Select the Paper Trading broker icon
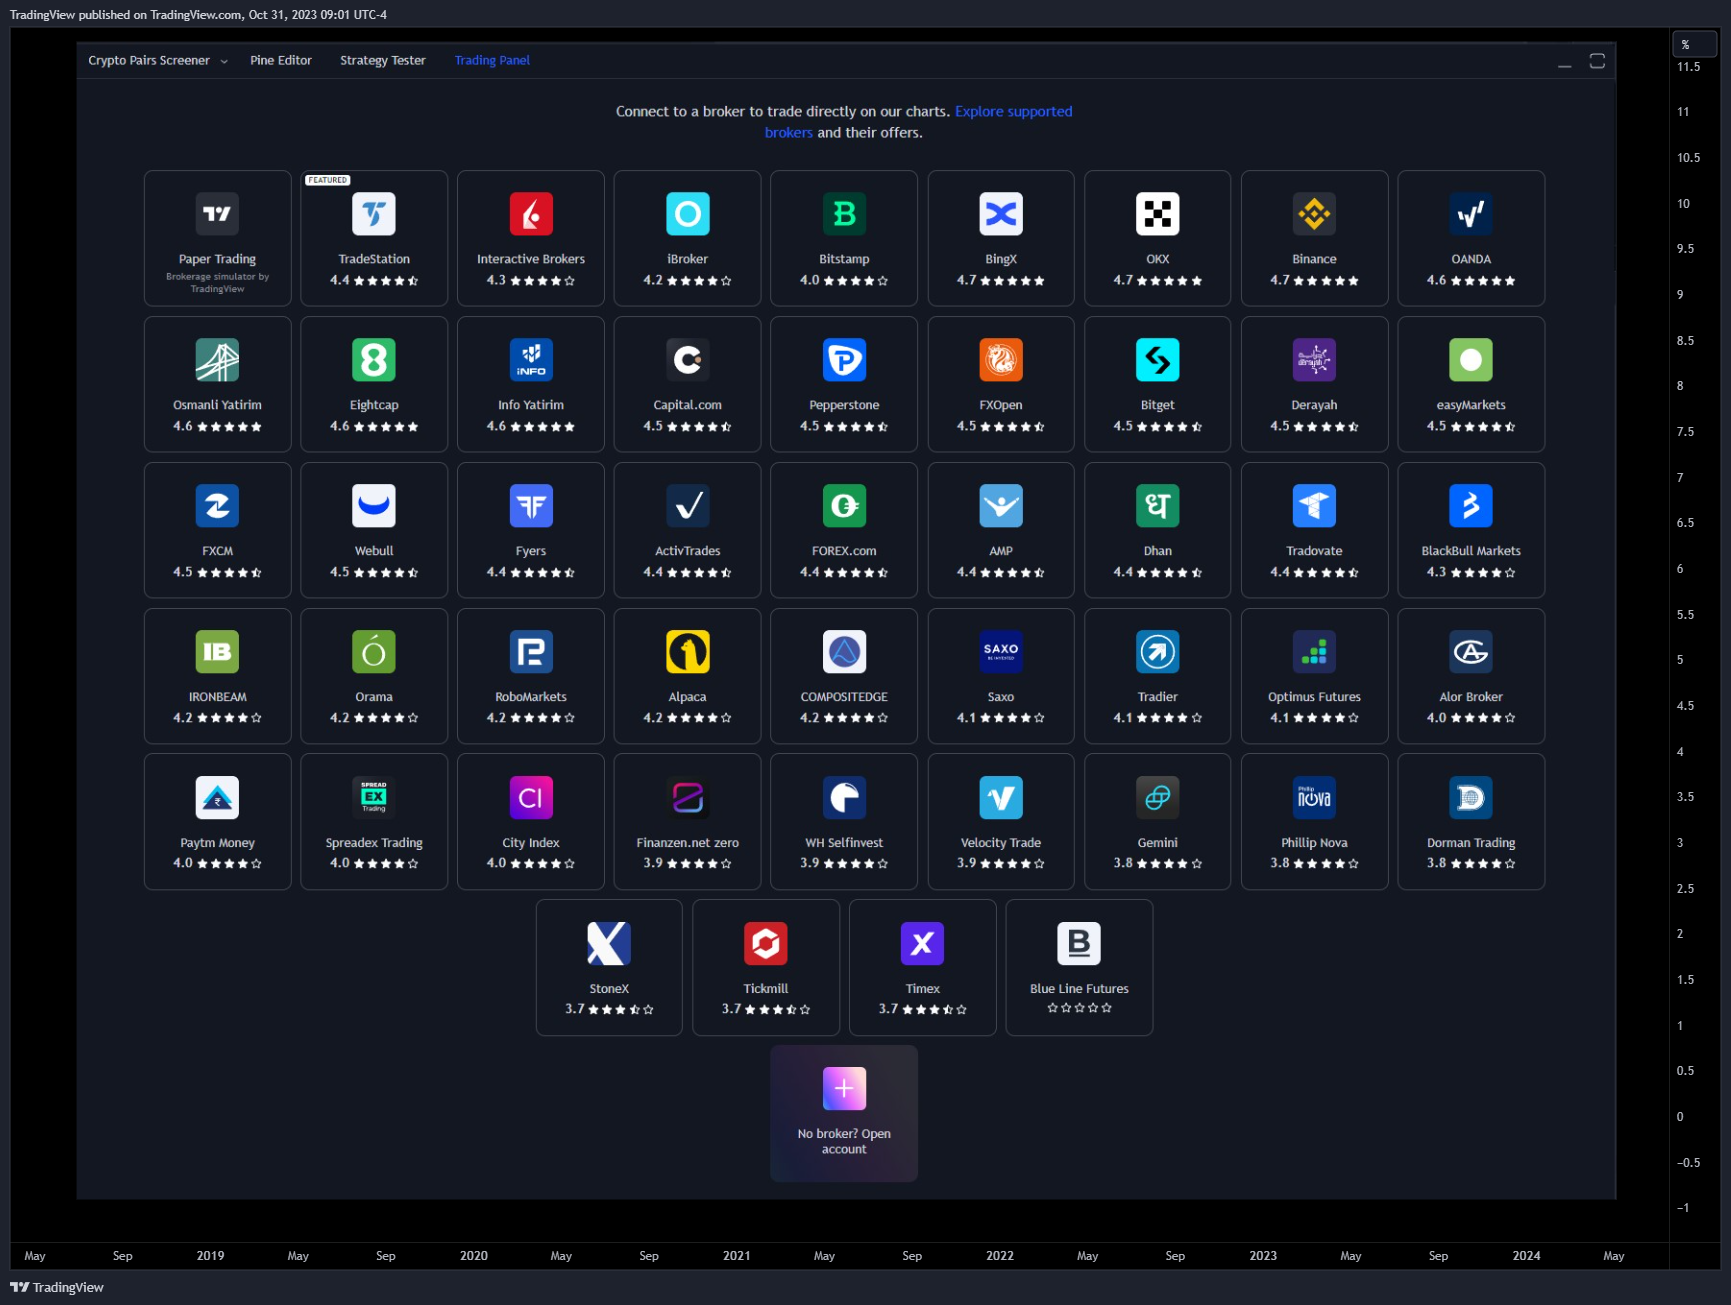The height and width of the screenshot is (1305, 1731). click(217, 214)
